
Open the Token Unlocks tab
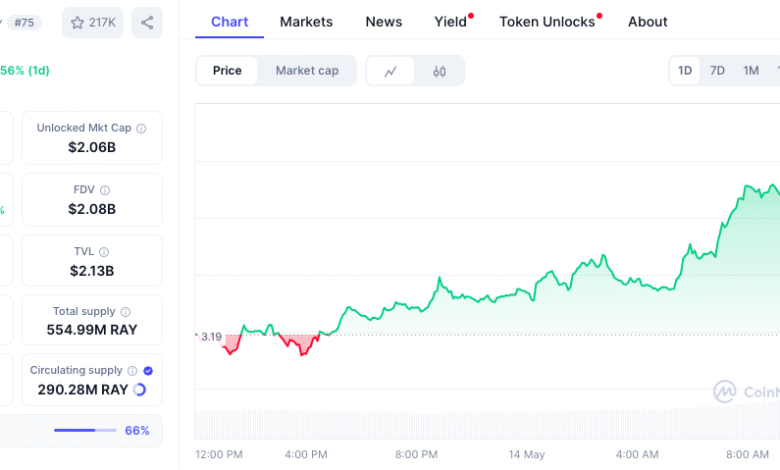click(x=547, y=21)
